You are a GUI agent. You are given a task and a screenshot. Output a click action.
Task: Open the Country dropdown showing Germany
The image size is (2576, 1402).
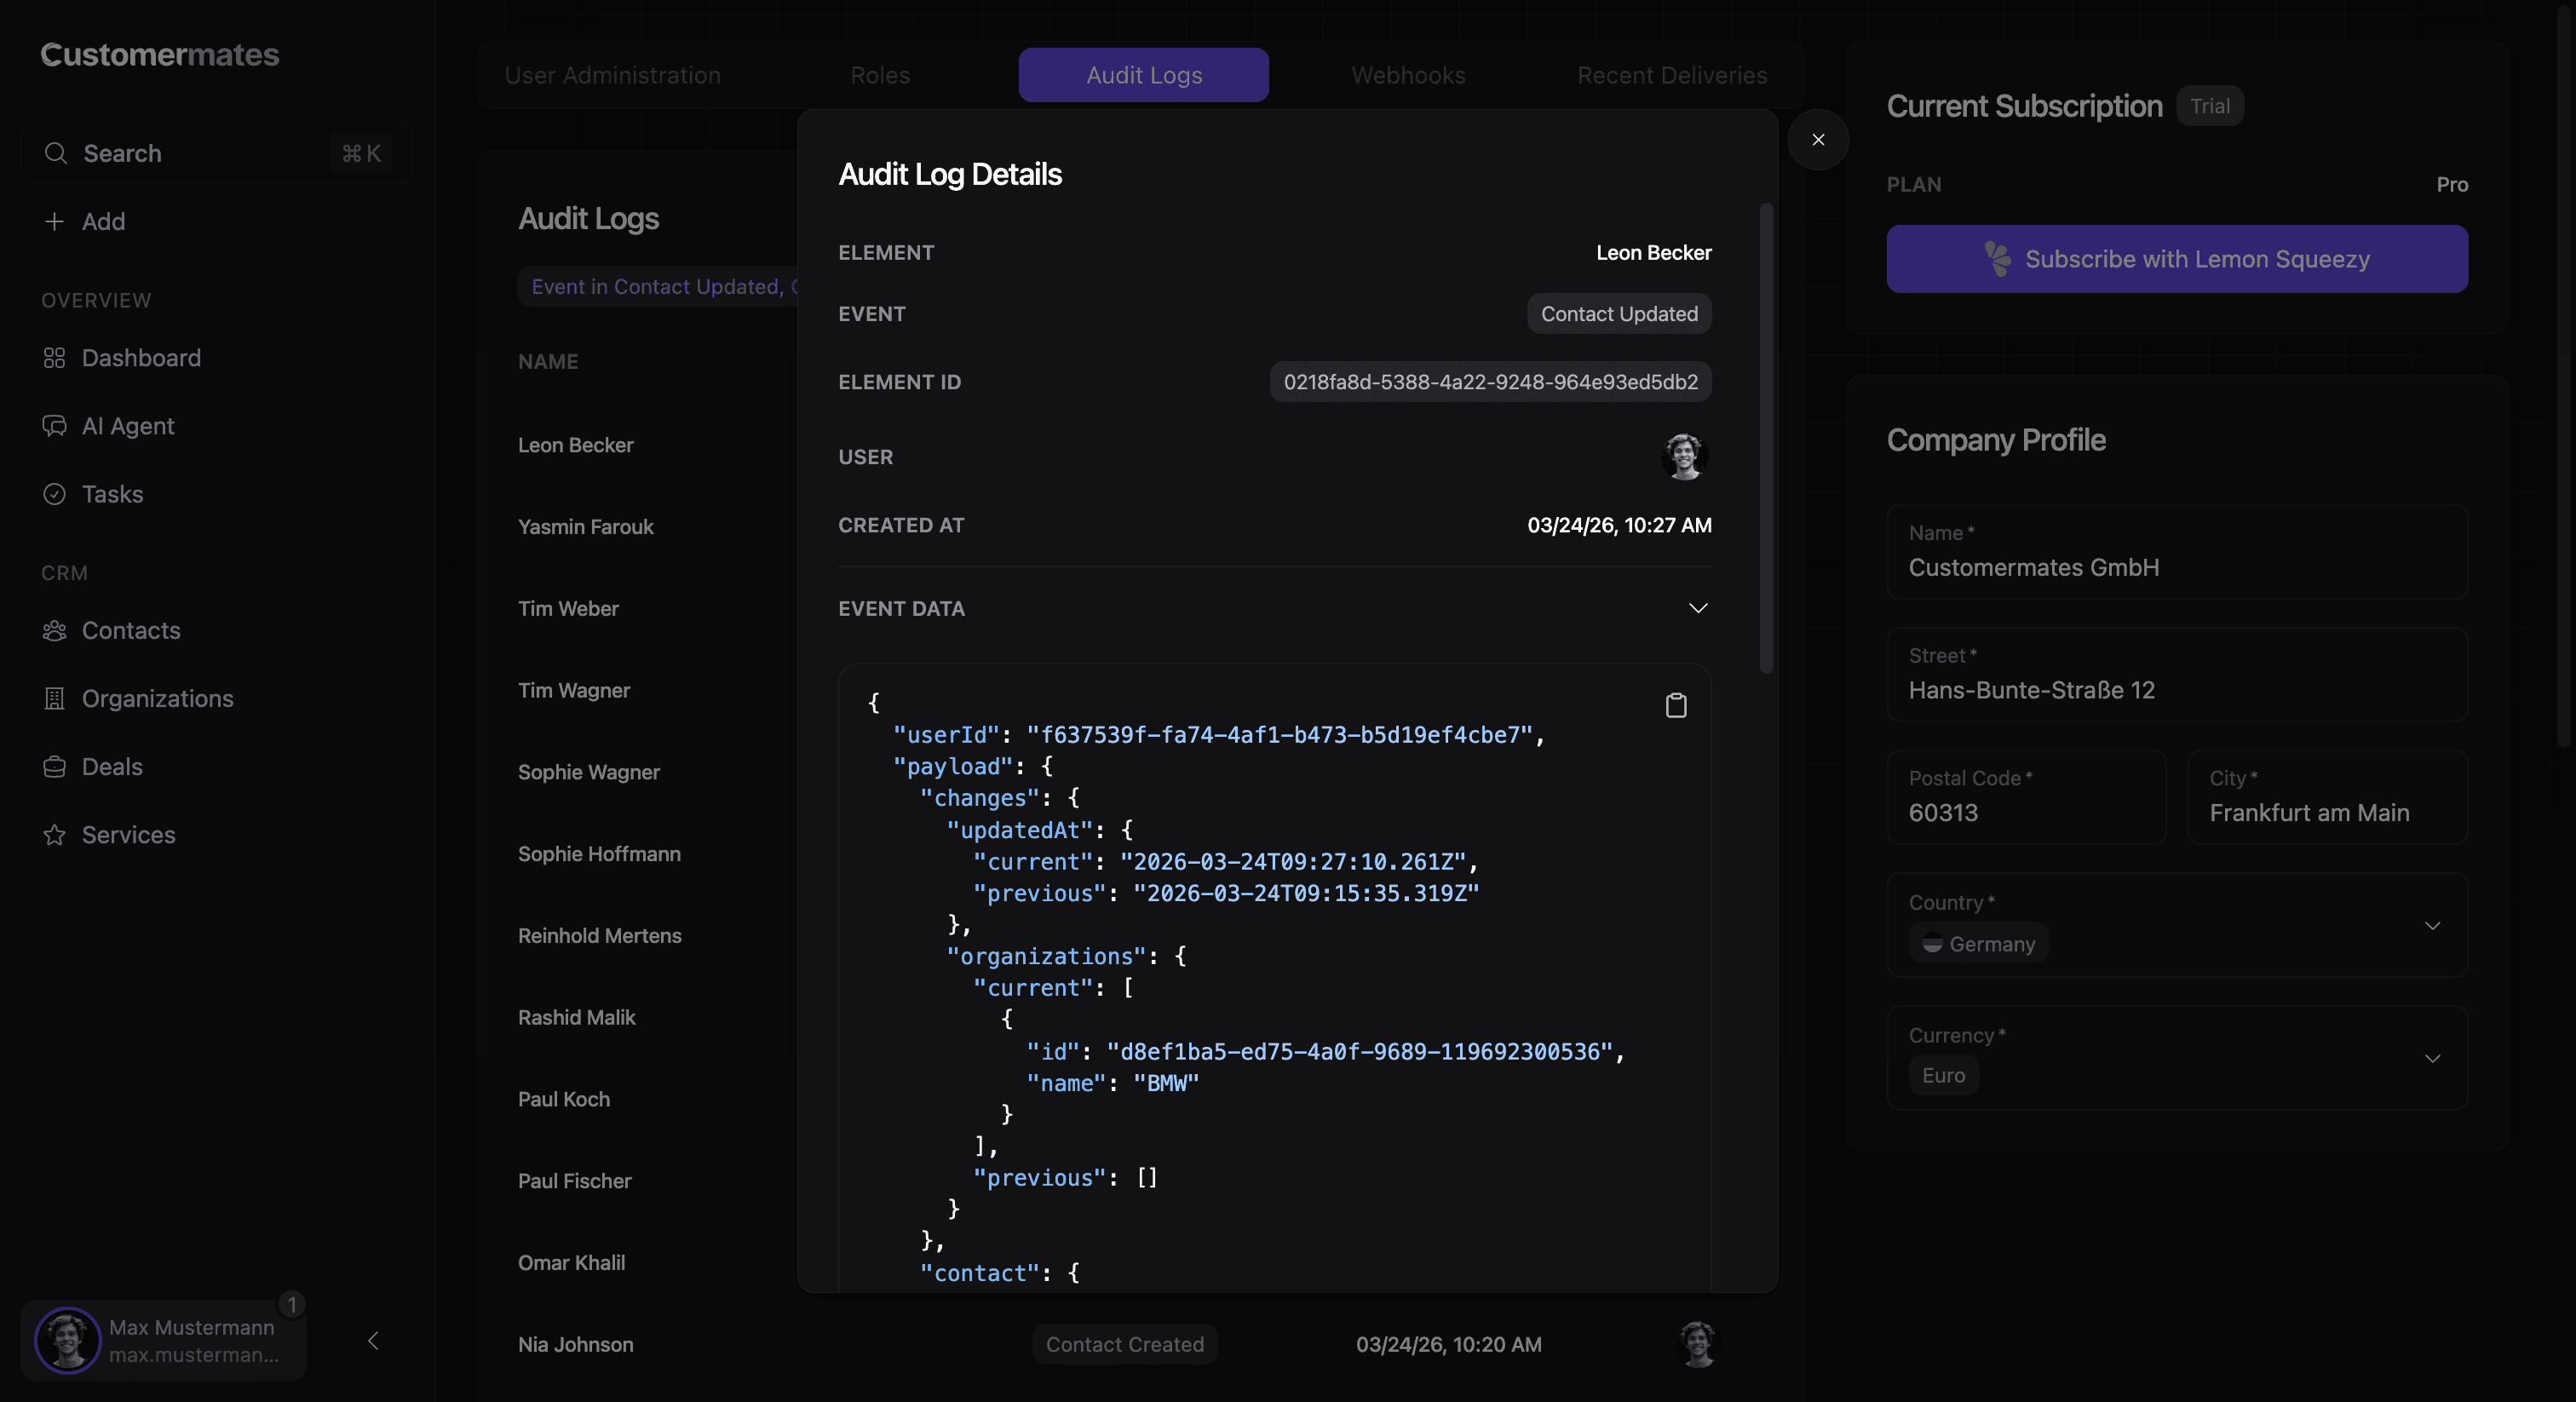click(x=2434, y=925)
